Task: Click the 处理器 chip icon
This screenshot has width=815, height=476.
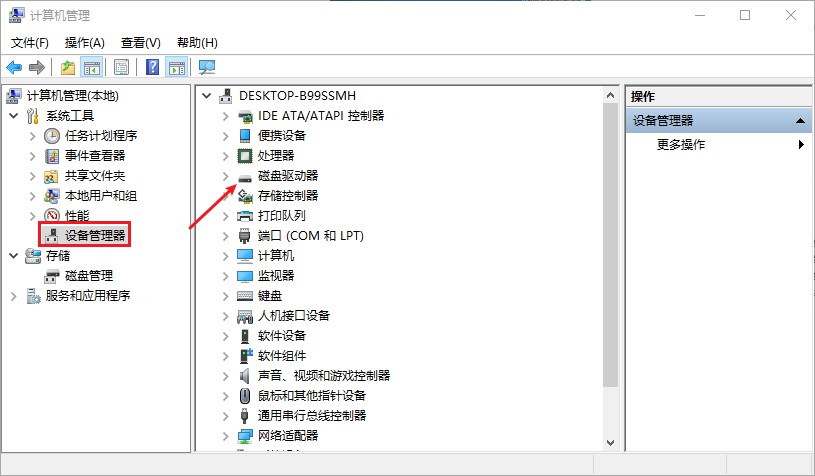Action: (245, 155)
